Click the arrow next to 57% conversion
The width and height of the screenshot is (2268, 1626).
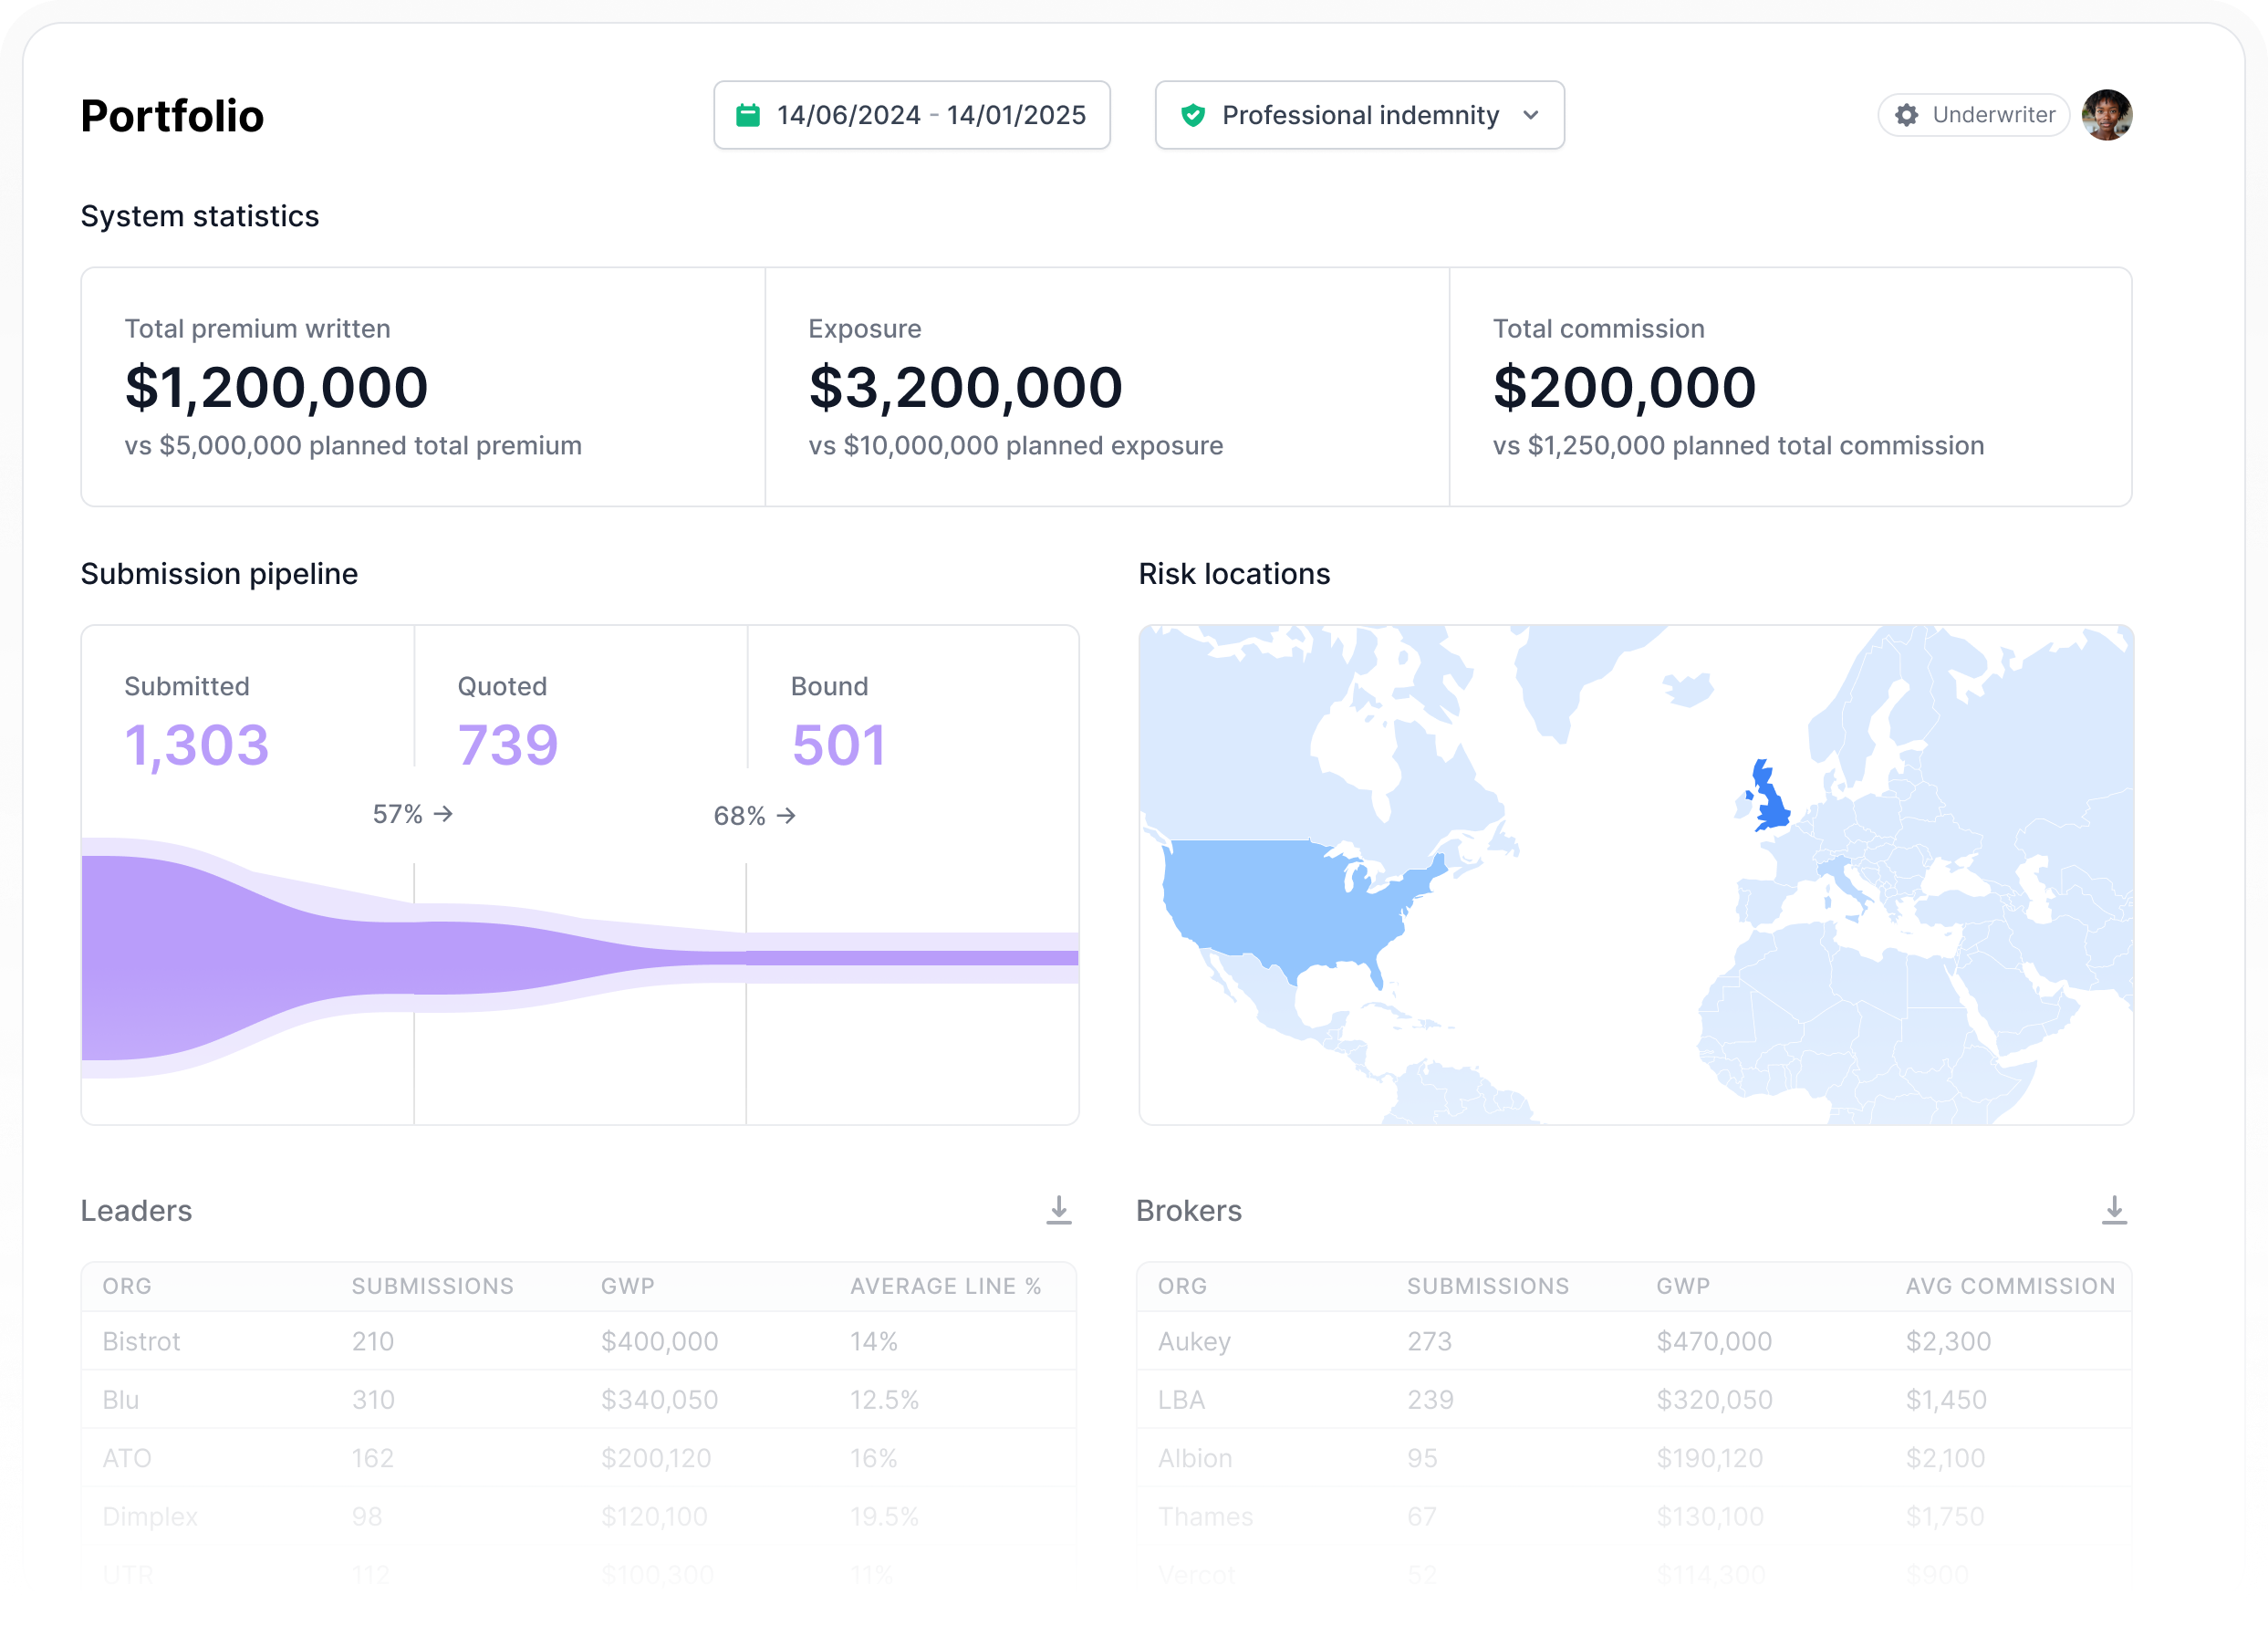[x=444, y=815]
